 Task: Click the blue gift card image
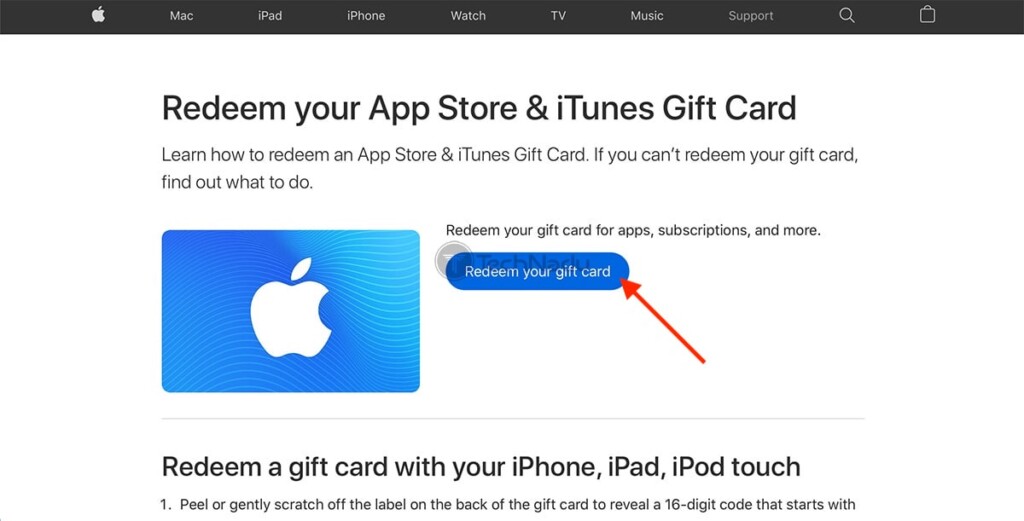pos(291,311)
